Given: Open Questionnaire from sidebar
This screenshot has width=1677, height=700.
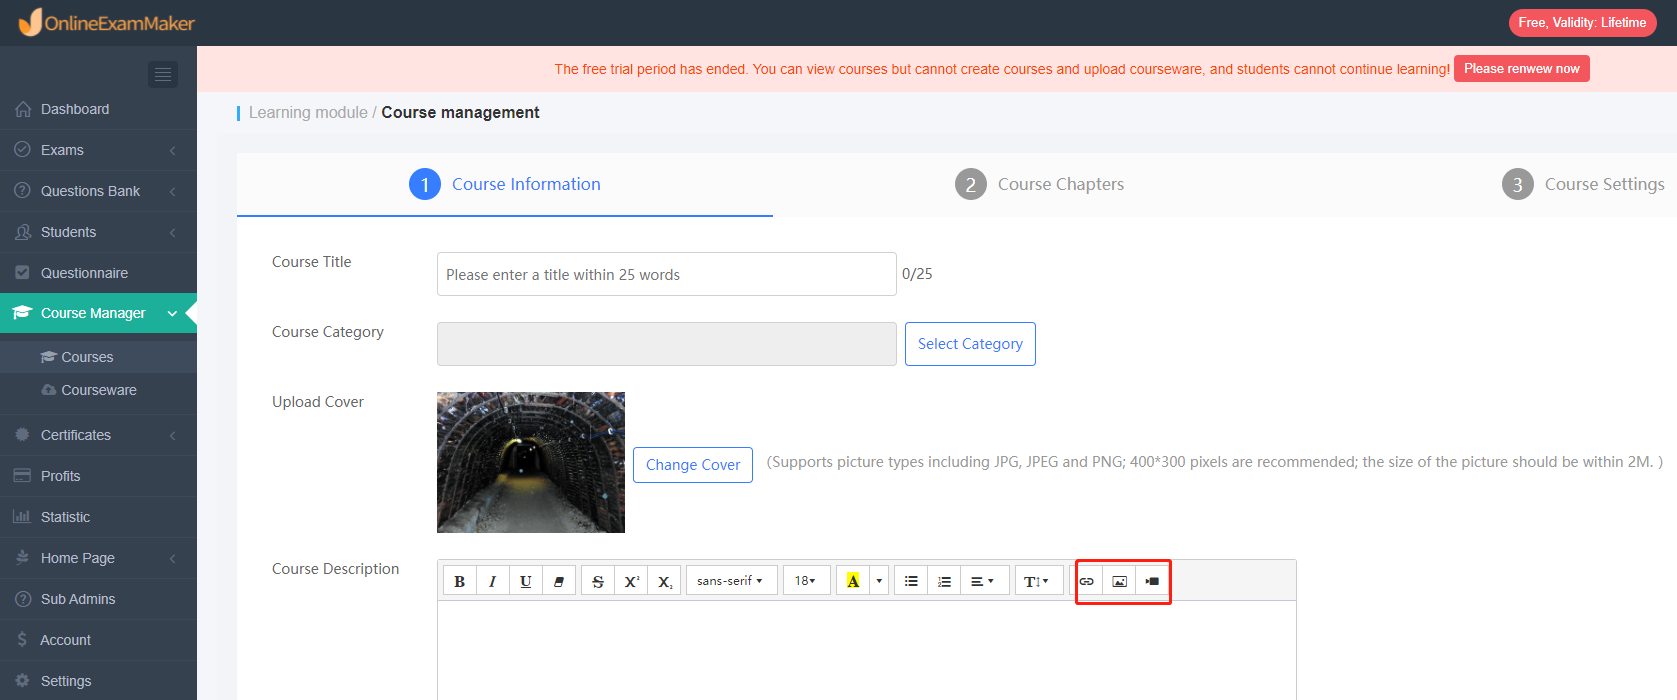Looking at the screenshot, I should [x=98, y=273].
